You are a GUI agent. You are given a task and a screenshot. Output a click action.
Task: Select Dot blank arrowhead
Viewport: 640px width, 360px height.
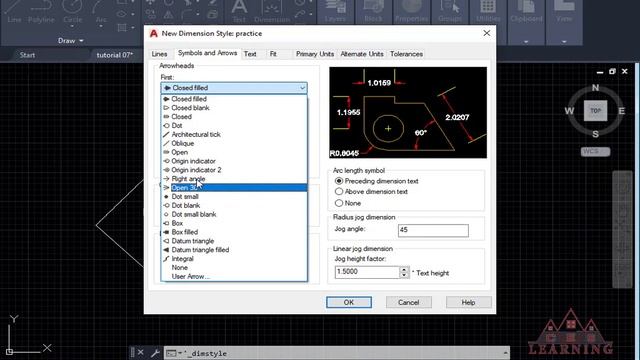click(234, 205)
